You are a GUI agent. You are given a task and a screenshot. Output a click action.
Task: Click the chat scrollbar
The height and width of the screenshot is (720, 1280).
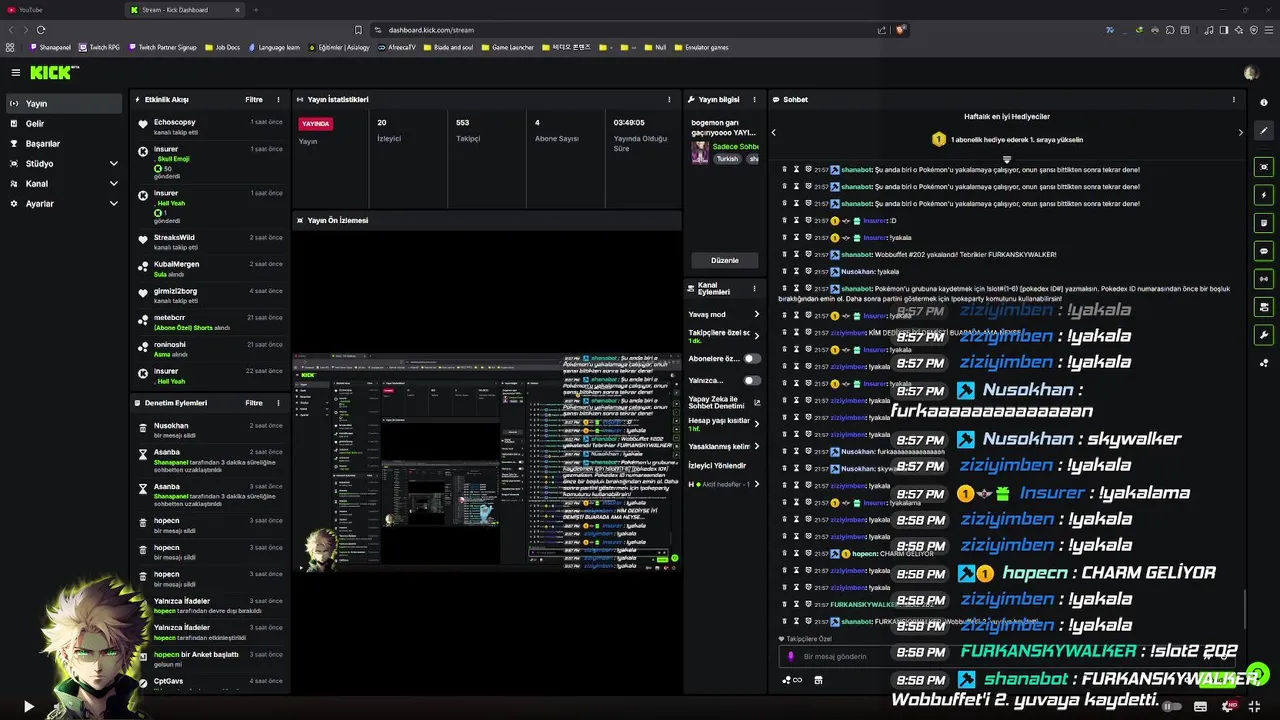[x=1245, y=608]
